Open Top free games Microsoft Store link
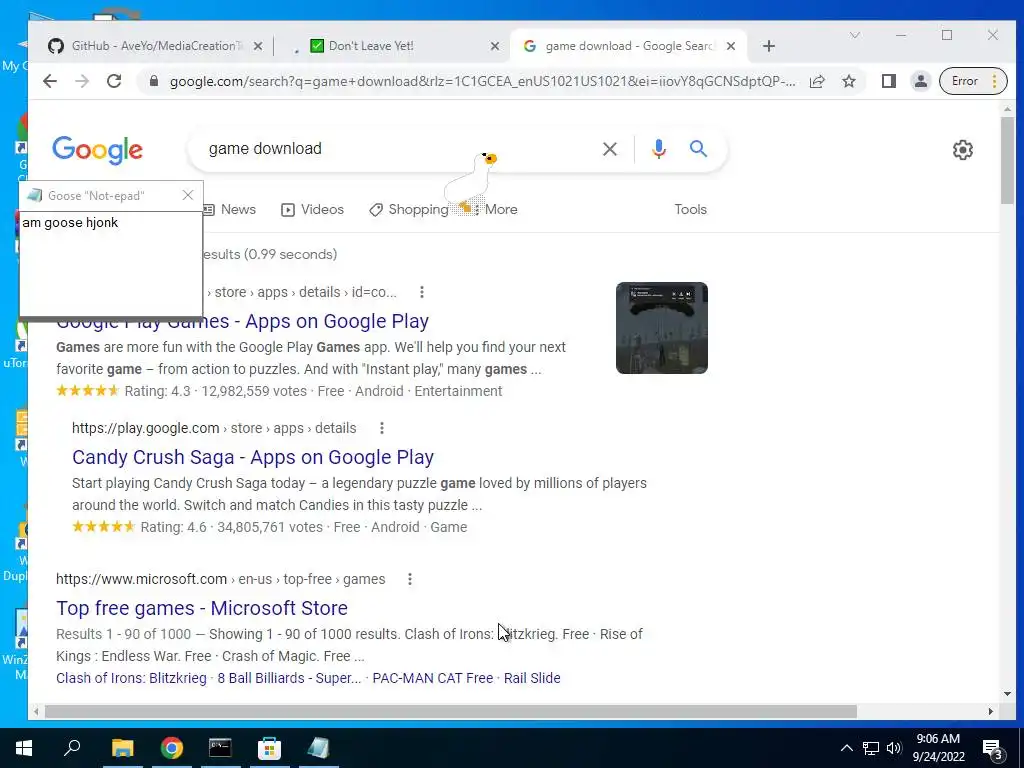 pos(202,608)
